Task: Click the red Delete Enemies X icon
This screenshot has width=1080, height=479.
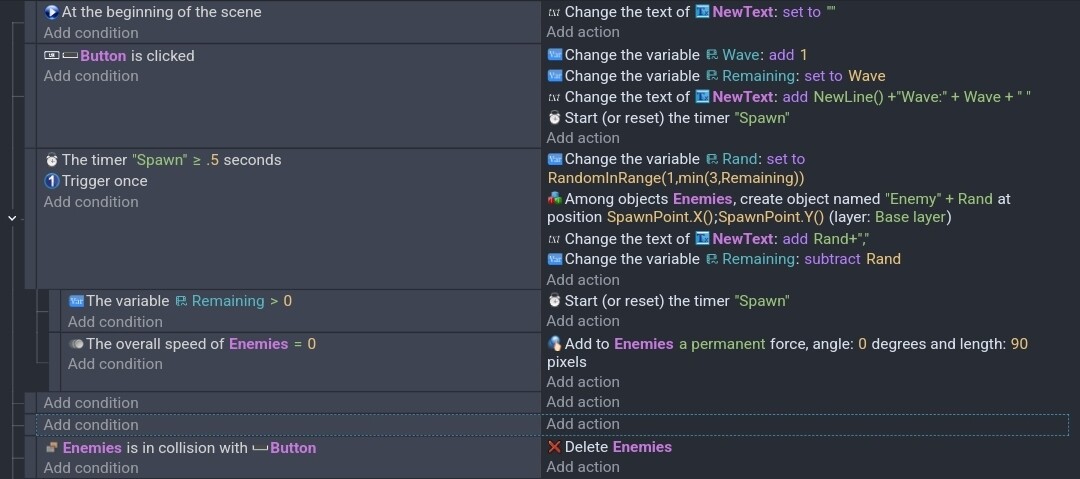Action: pos(554,447)
